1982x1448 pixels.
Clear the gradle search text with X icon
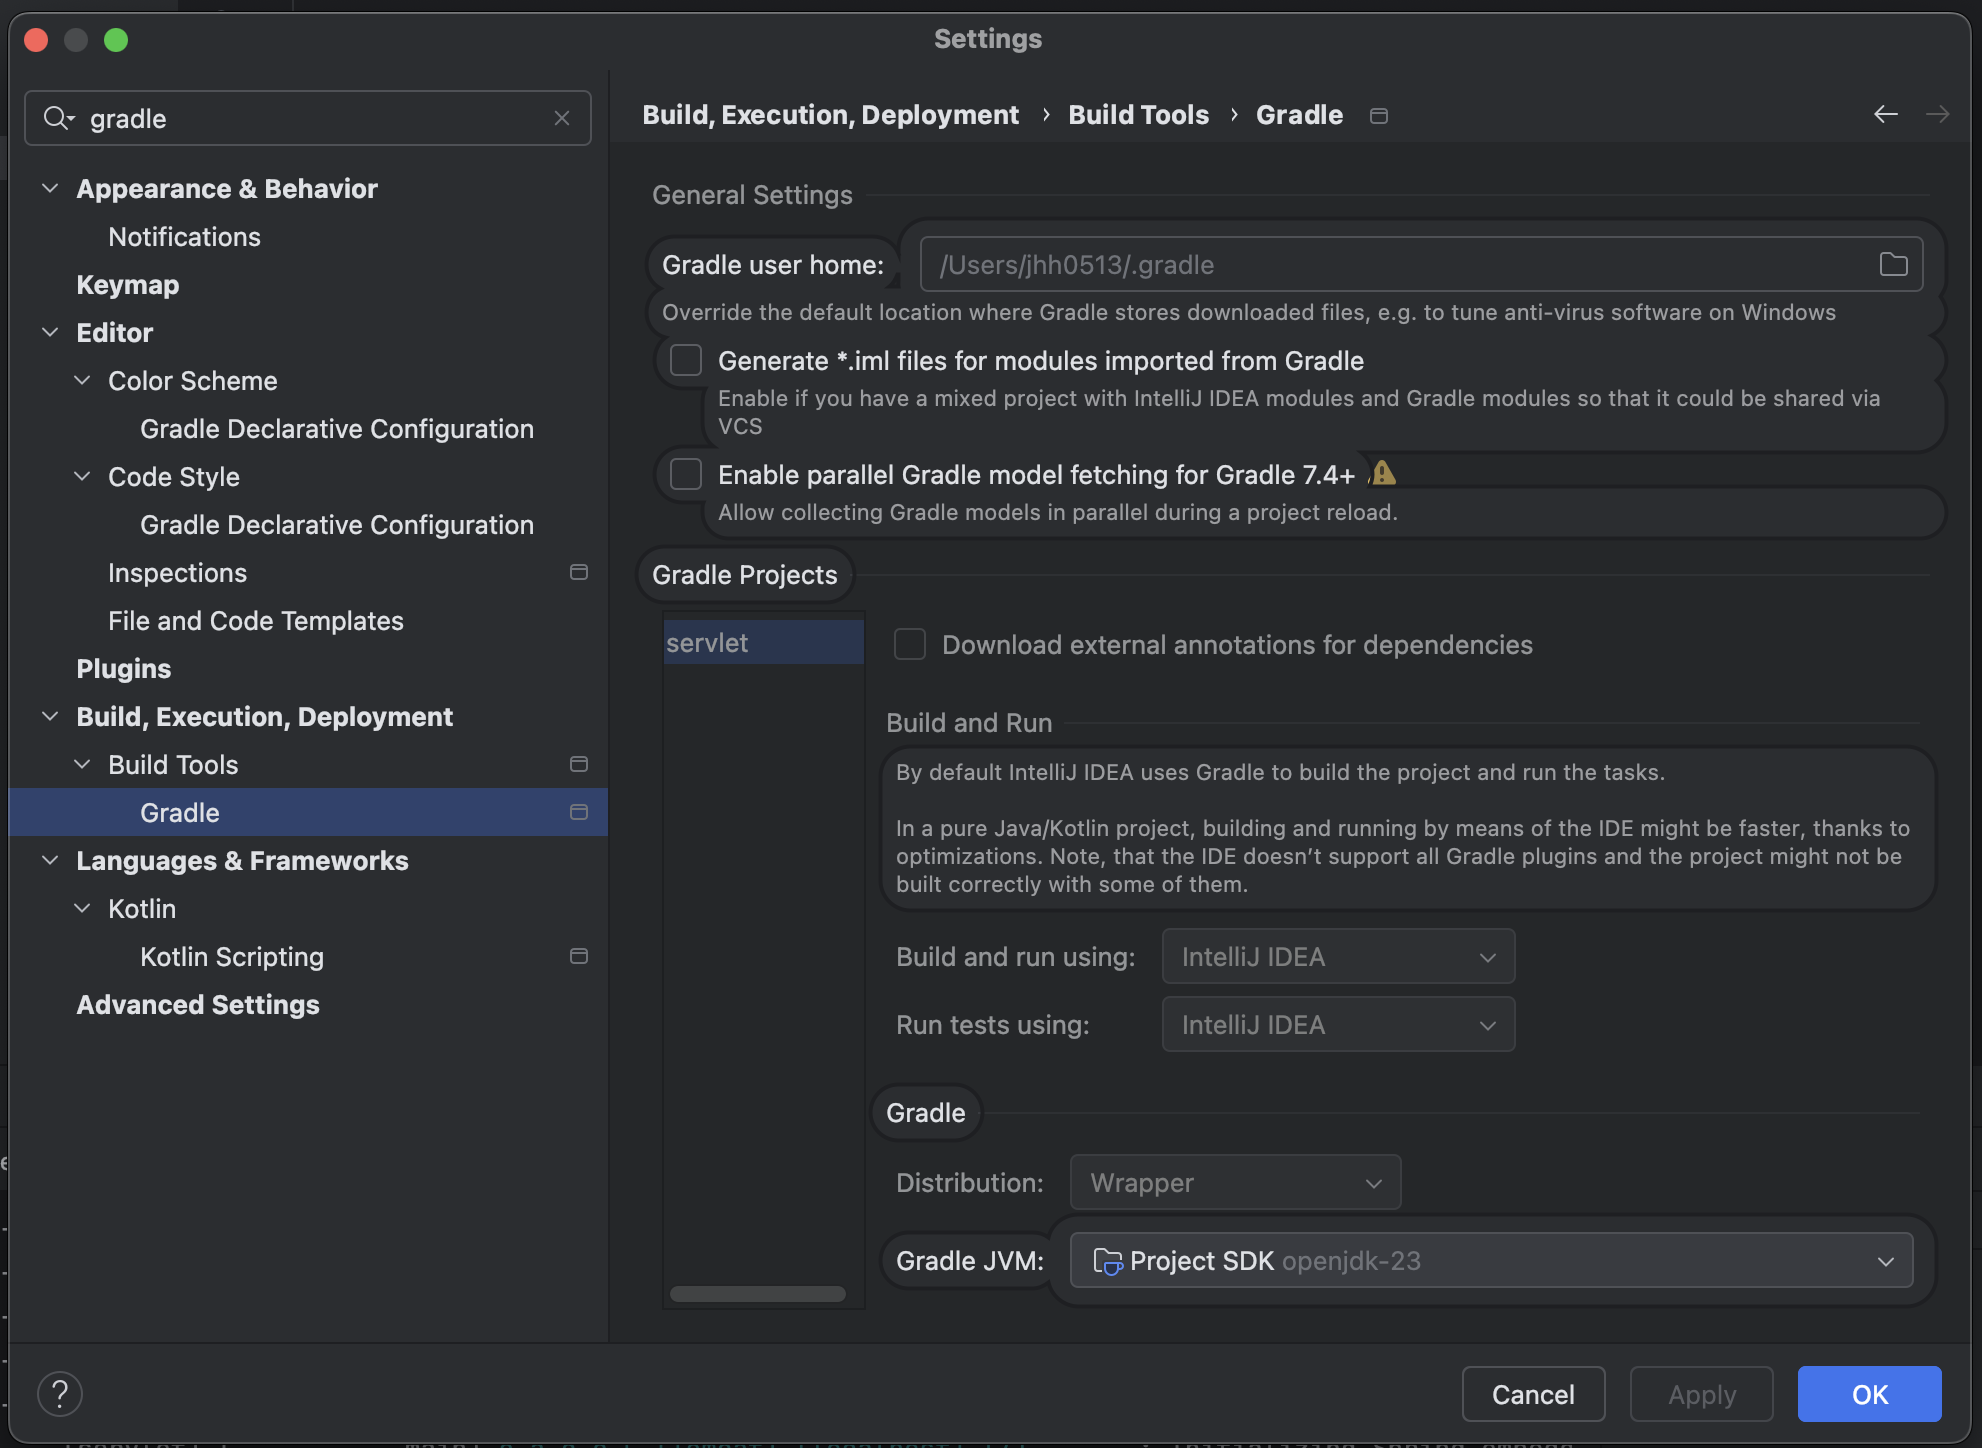coord(562,118)
